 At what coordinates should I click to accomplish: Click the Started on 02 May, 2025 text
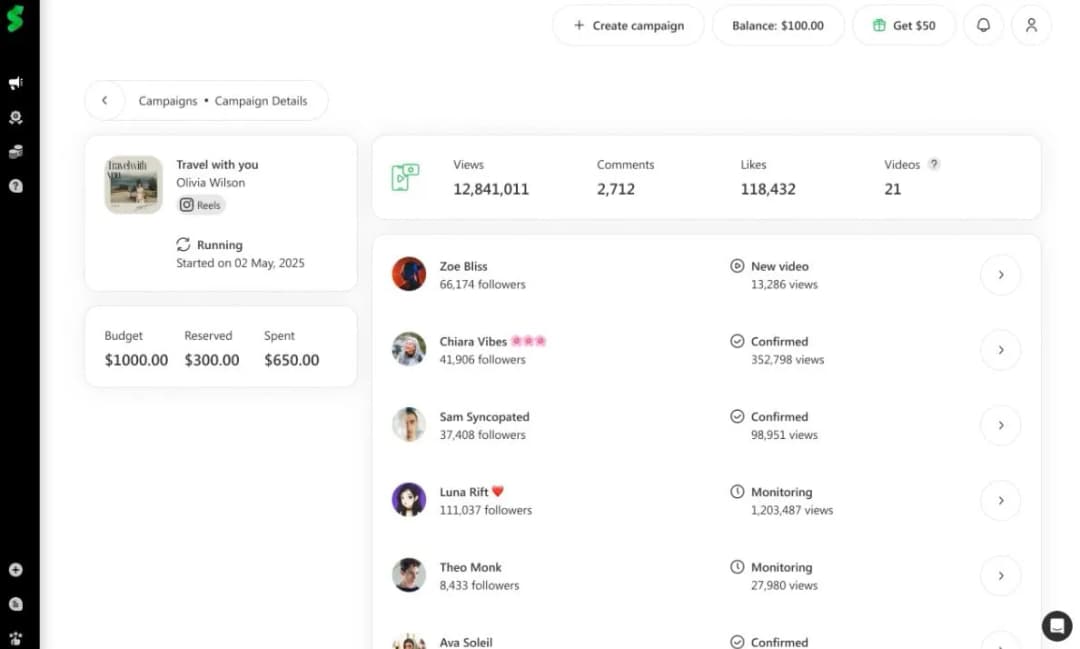tap(240, 262)
